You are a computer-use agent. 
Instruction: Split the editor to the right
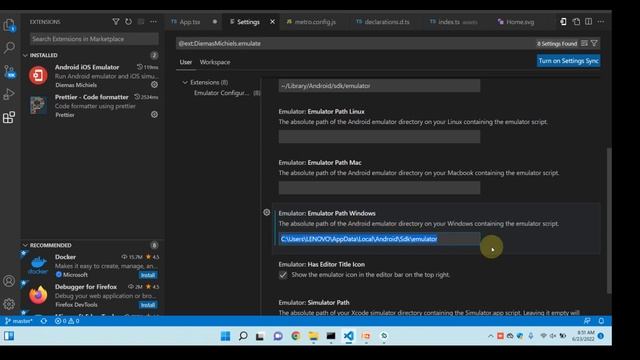[x=589, y=22]
